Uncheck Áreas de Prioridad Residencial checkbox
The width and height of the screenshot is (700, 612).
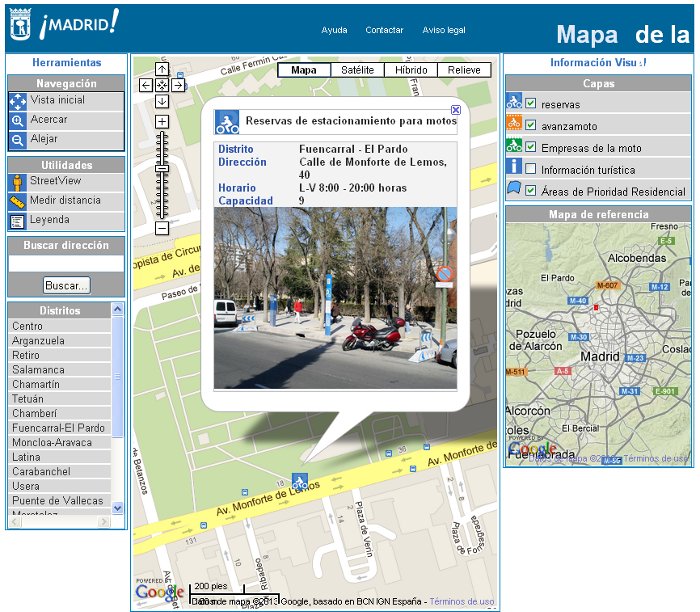point(530,191)
